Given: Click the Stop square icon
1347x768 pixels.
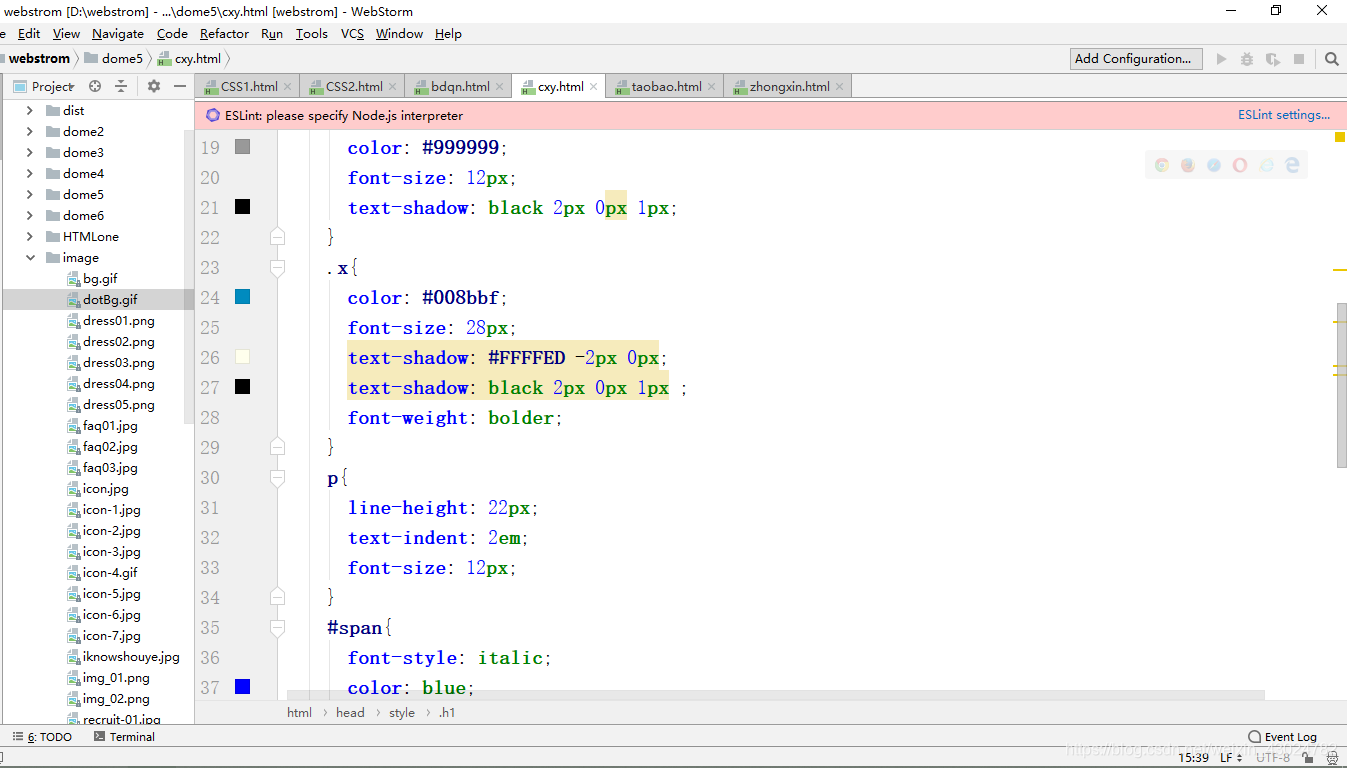Looking at the screenshot, I should pos(1299,59).
